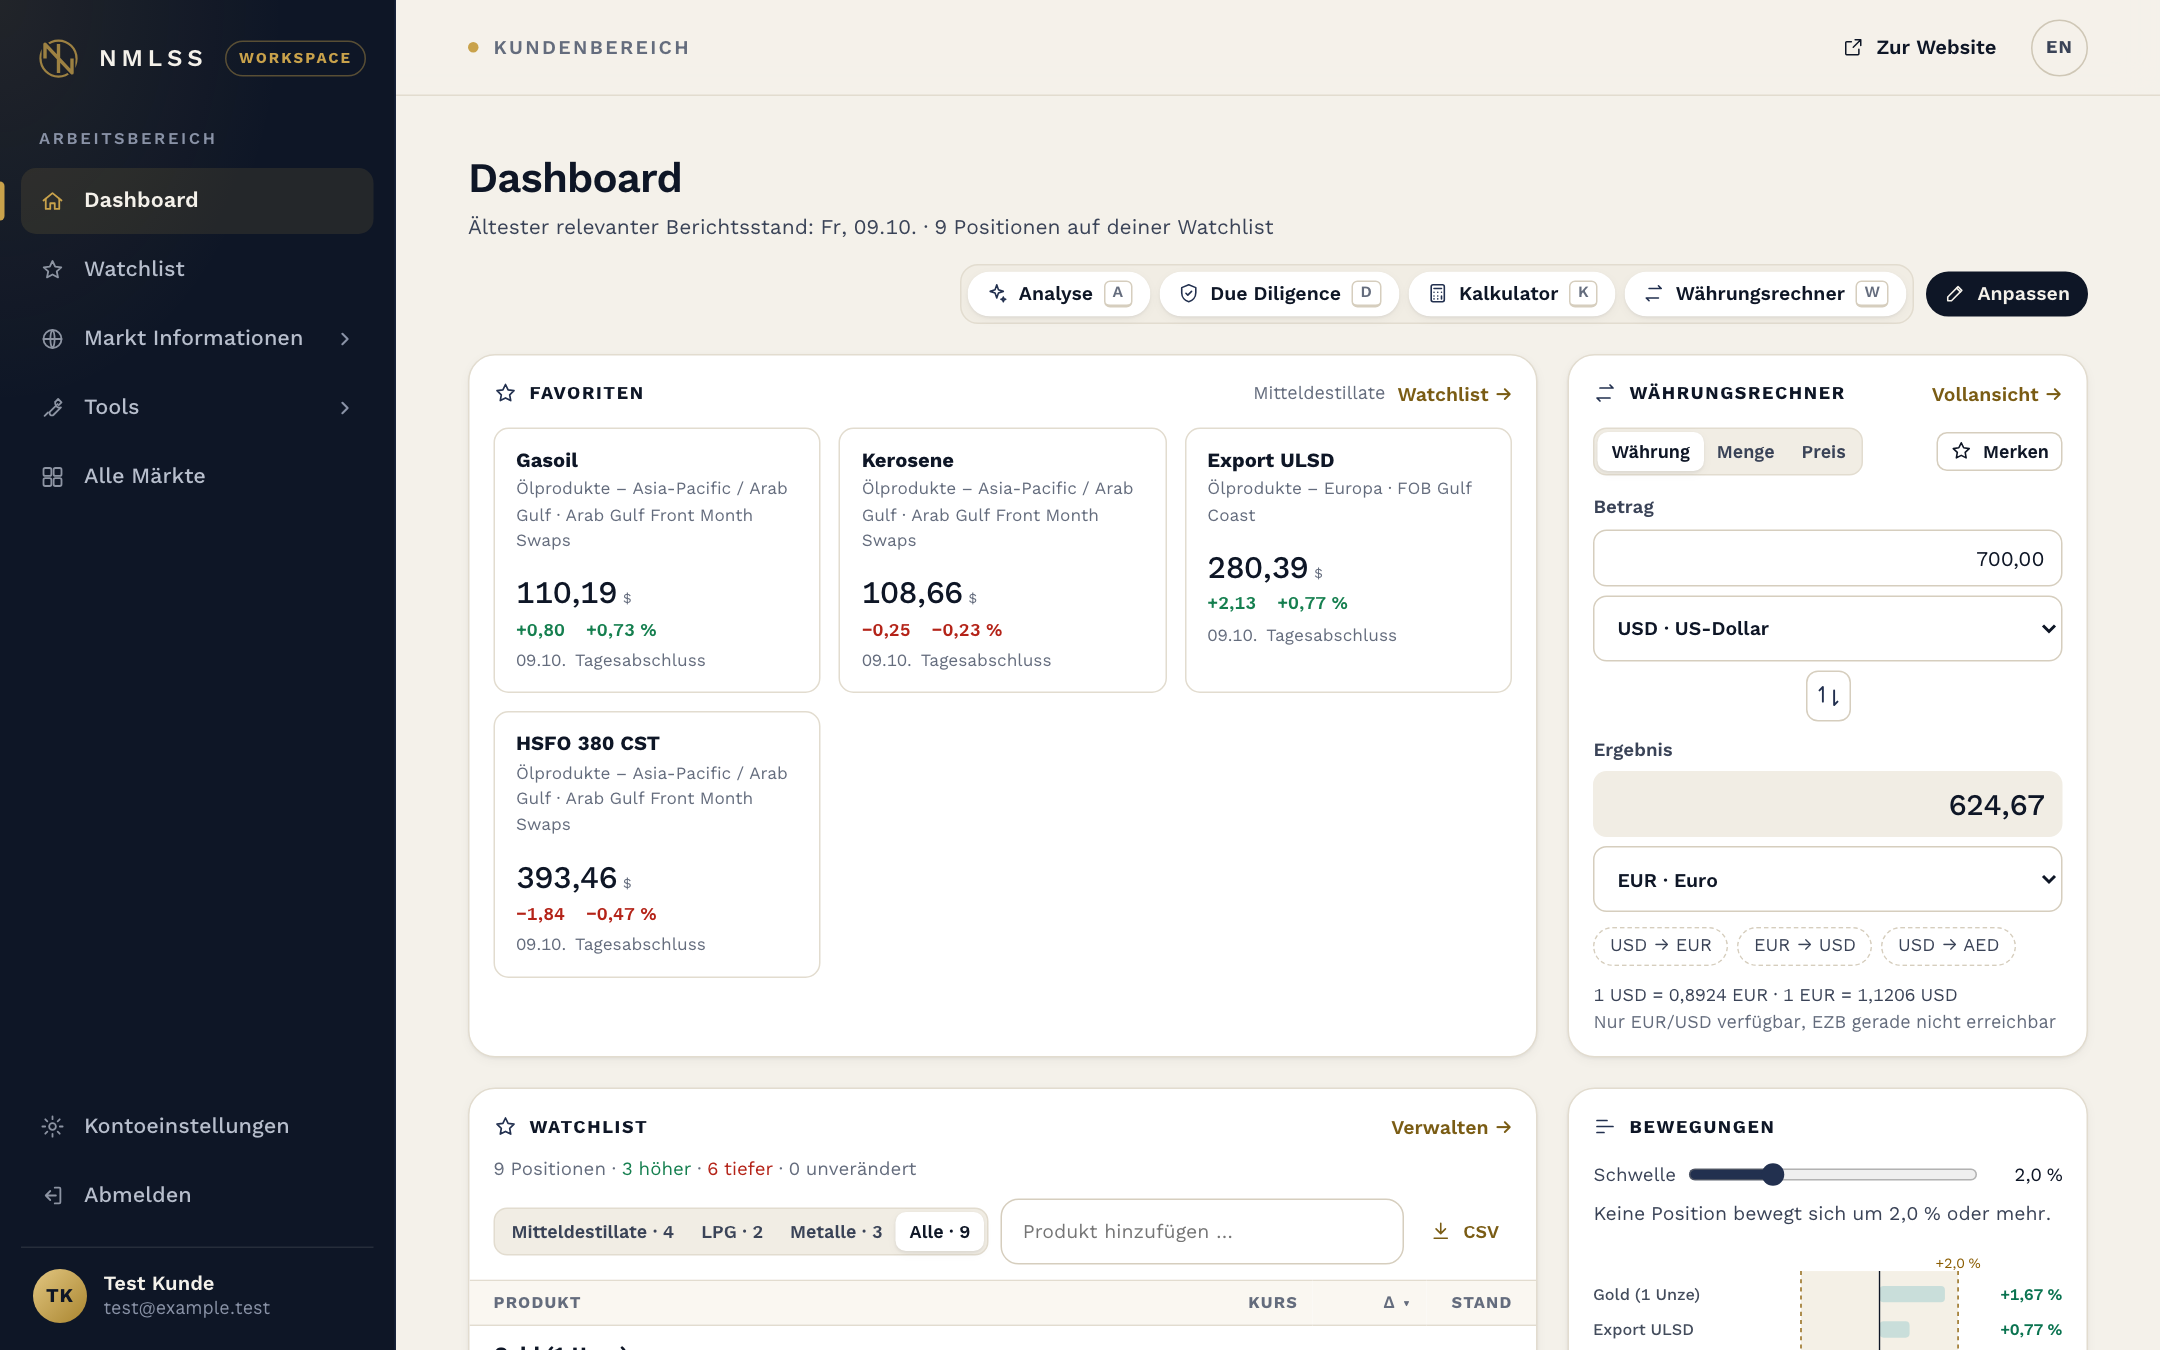The image size is (2160, 1350).
Task: Choose the USD → AED quick pair
Action: click(x=1949, y=946)
